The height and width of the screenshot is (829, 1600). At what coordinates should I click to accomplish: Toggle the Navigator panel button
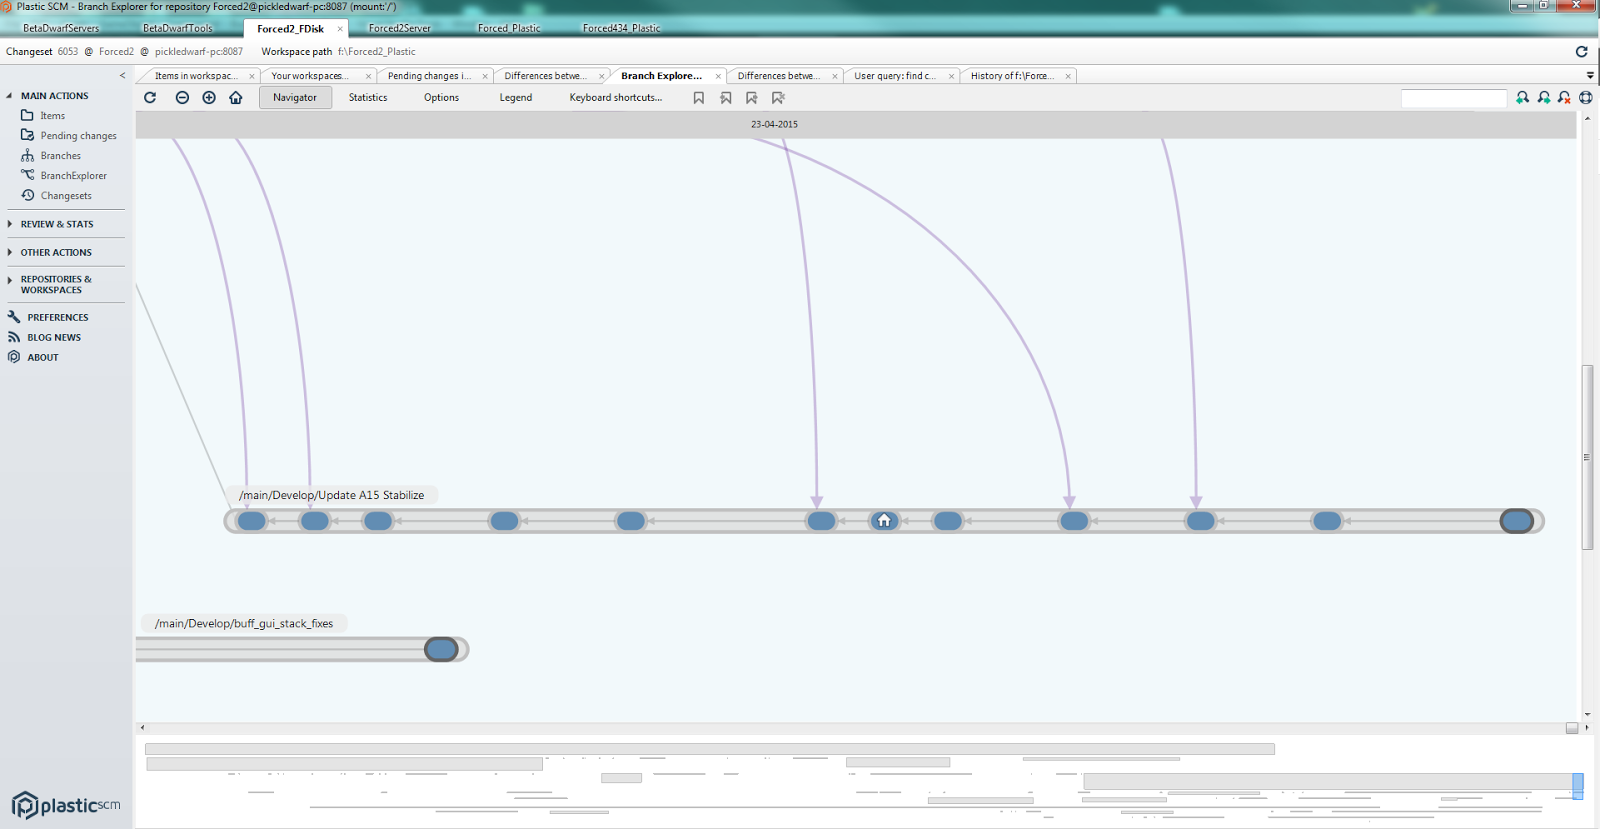point(295,97)
